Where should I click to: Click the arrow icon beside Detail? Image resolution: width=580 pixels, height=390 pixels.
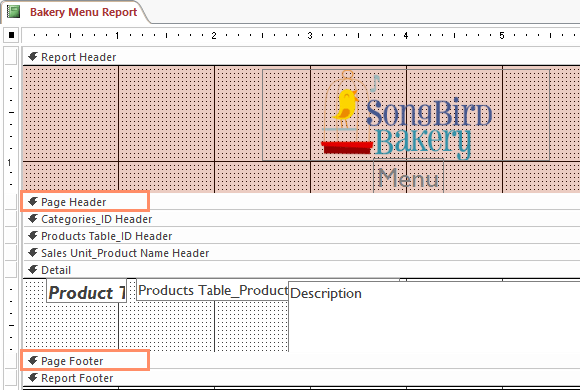[33, 269]
